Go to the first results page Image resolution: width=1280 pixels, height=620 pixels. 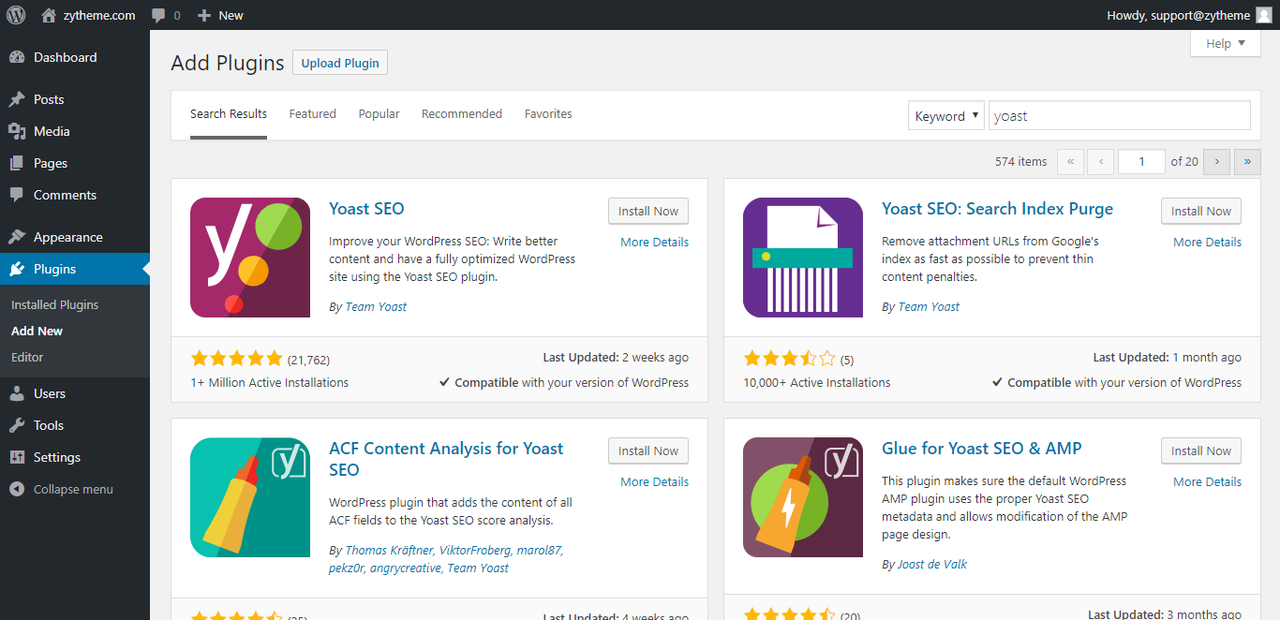click(x=1070, y=161)
